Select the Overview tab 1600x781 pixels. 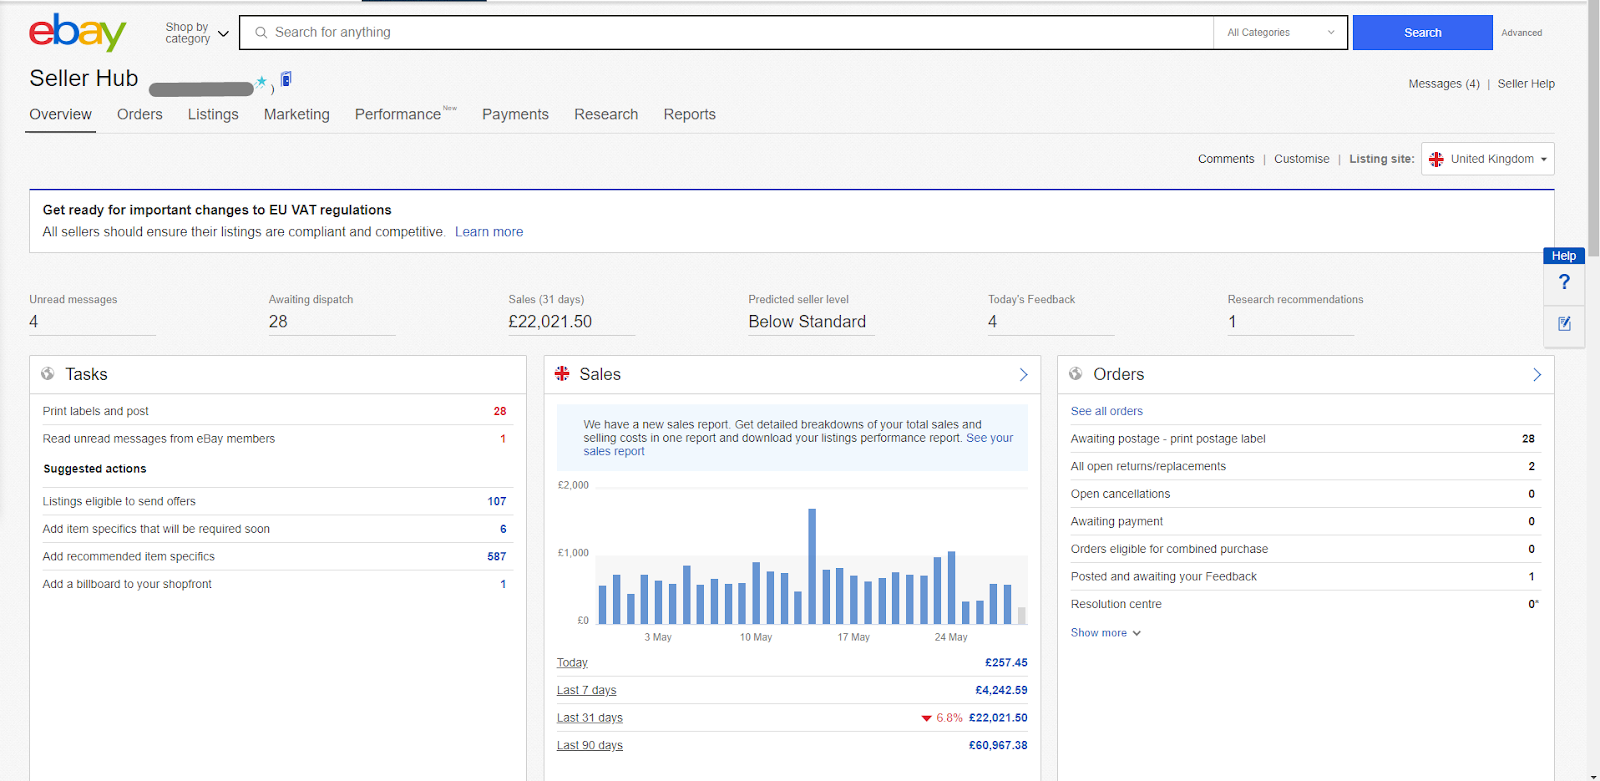(x=60, y=114)
